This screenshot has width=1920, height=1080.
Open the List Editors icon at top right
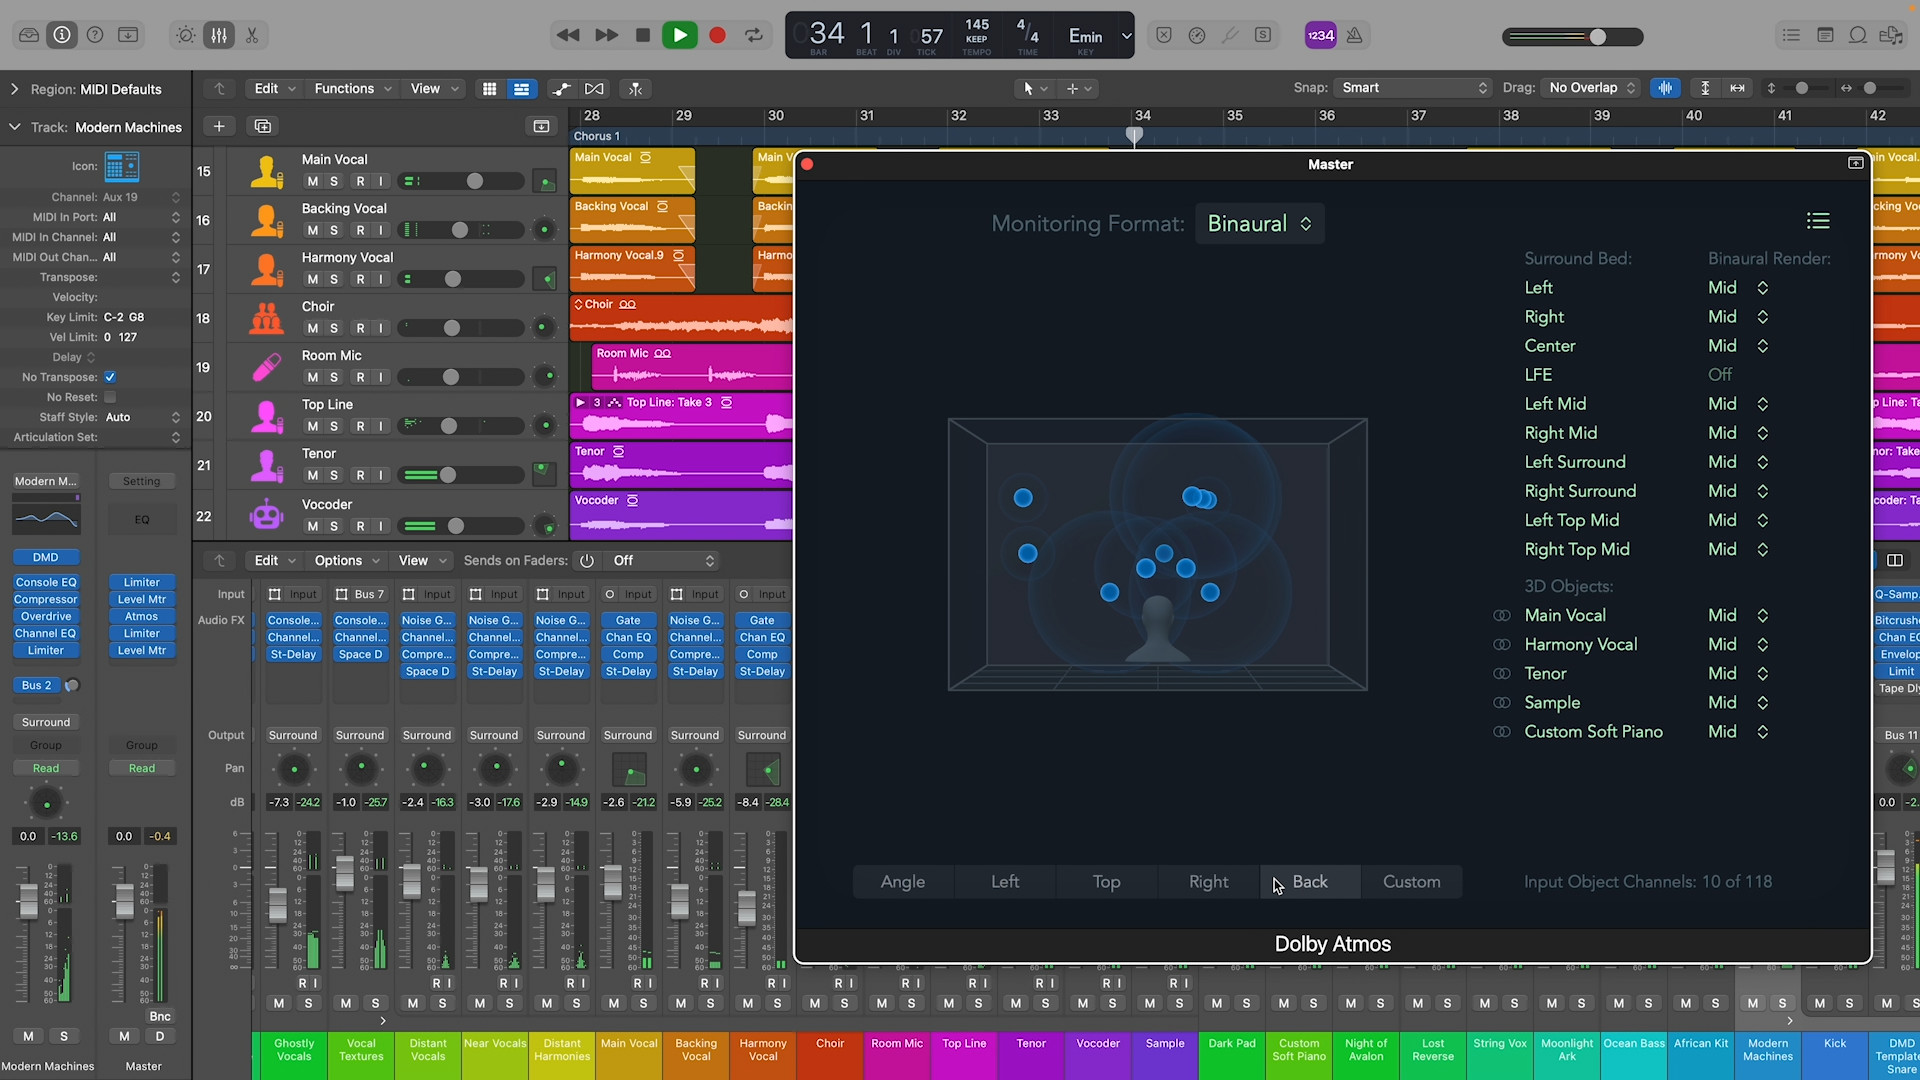coord(1791,34)
